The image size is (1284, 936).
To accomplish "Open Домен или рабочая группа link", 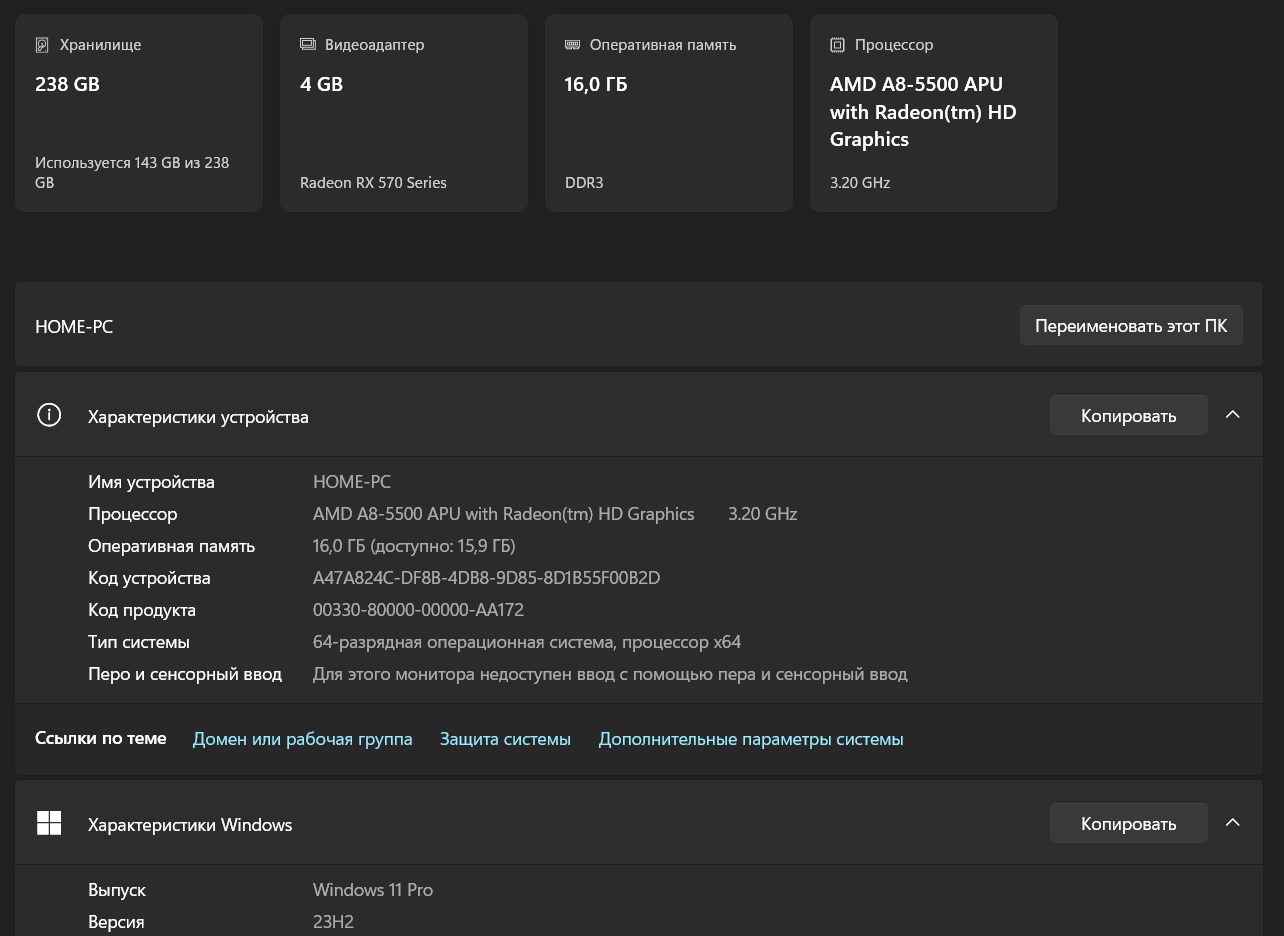I will click(303, 739).
